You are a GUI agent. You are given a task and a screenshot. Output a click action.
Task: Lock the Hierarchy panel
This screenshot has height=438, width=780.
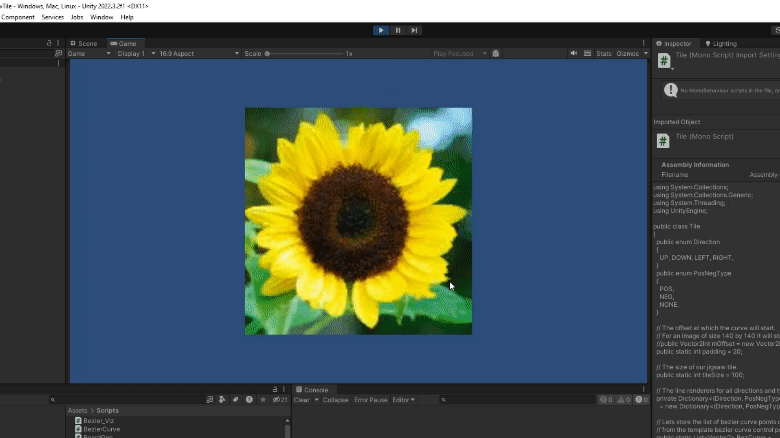point(49,43)
